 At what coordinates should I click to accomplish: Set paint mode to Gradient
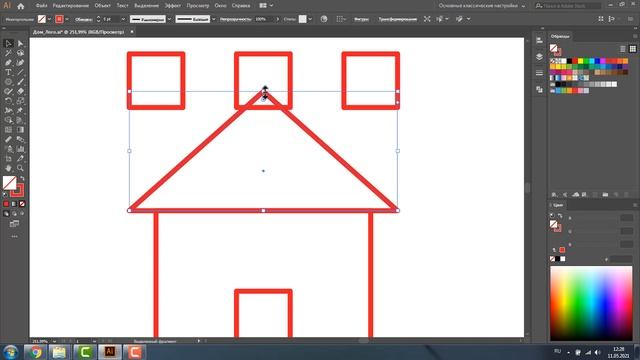[x=14, y=204]
